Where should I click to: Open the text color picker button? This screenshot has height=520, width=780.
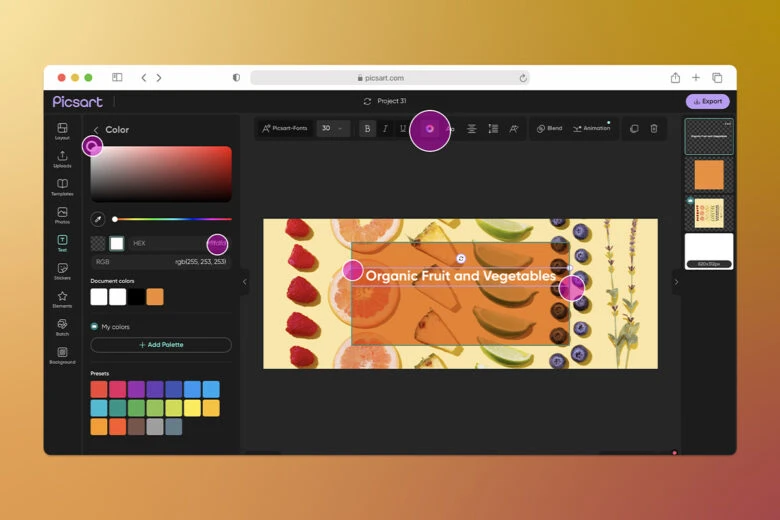point(429,129)
